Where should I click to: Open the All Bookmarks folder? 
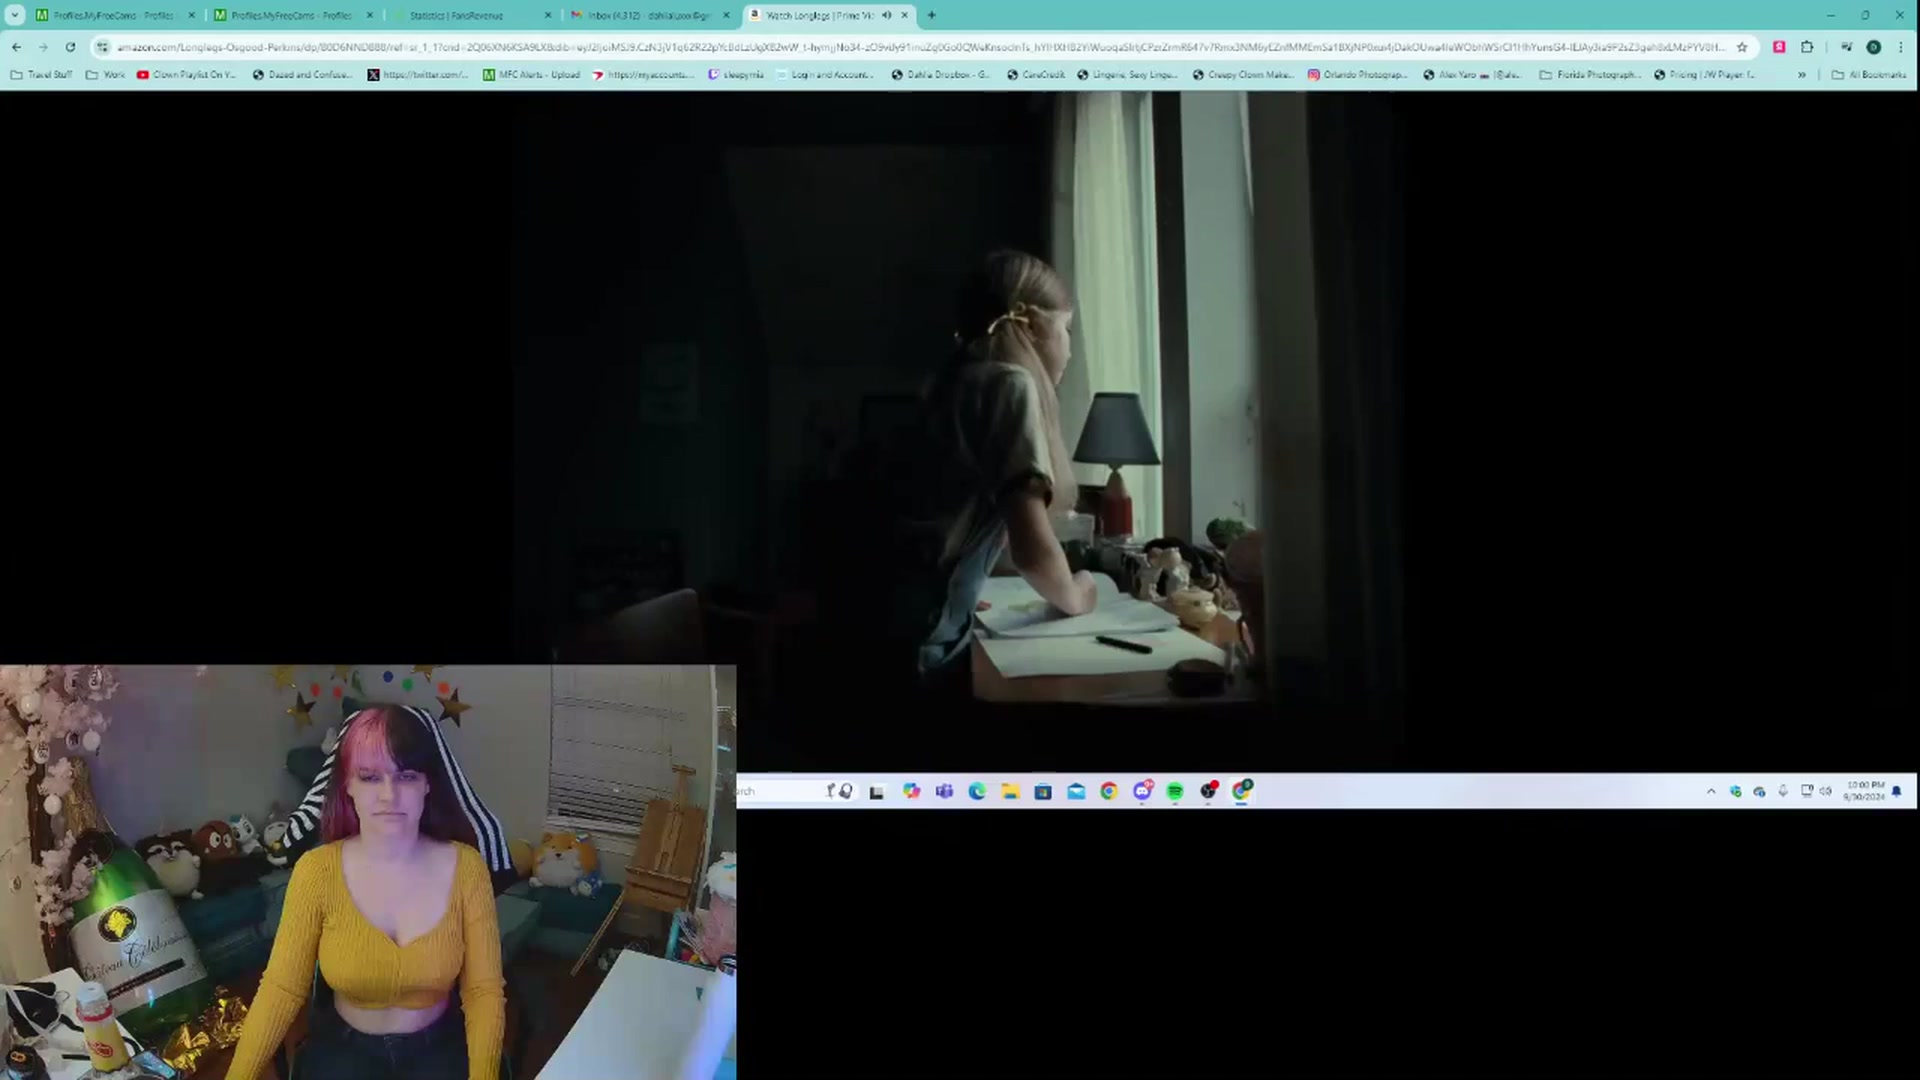pos(1869,75)
